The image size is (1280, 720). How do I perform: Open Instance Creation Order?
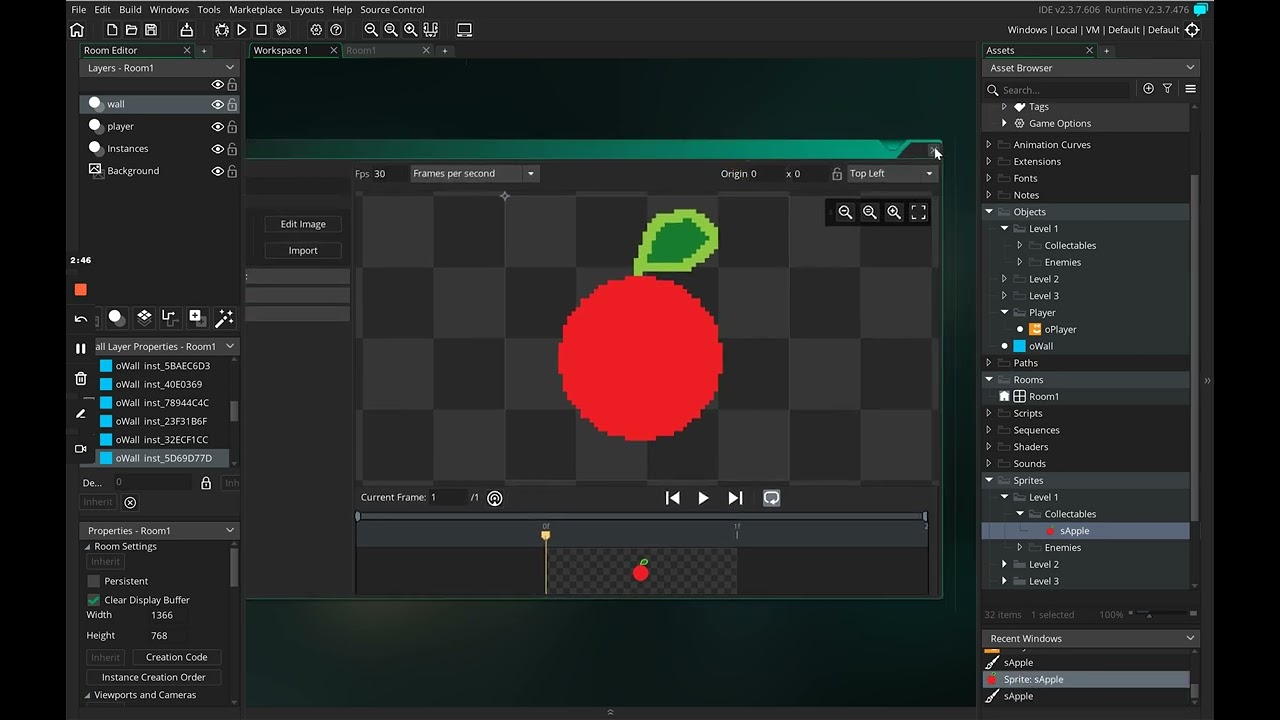point(154,677)
